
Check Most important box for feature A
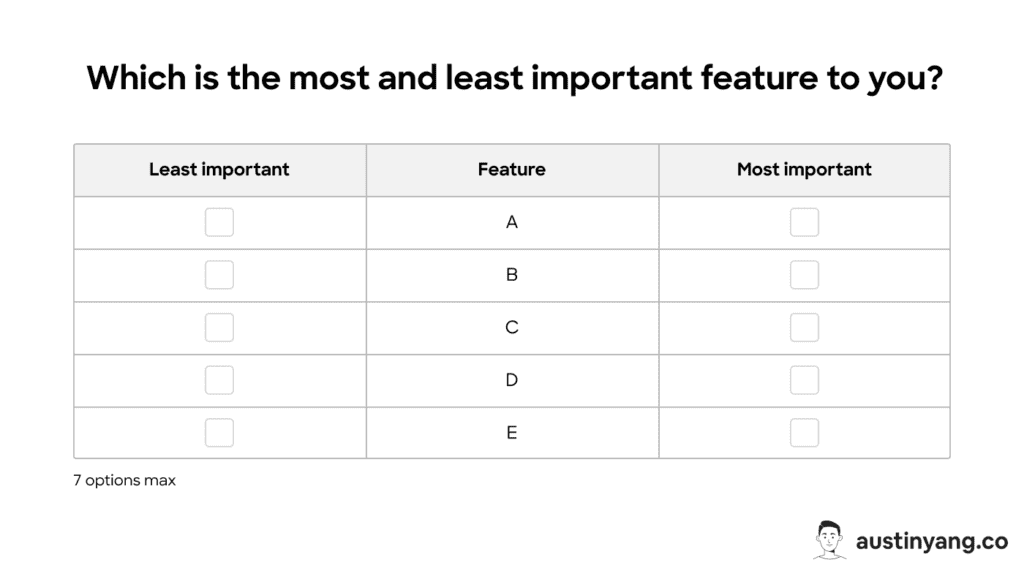(804, 222)
